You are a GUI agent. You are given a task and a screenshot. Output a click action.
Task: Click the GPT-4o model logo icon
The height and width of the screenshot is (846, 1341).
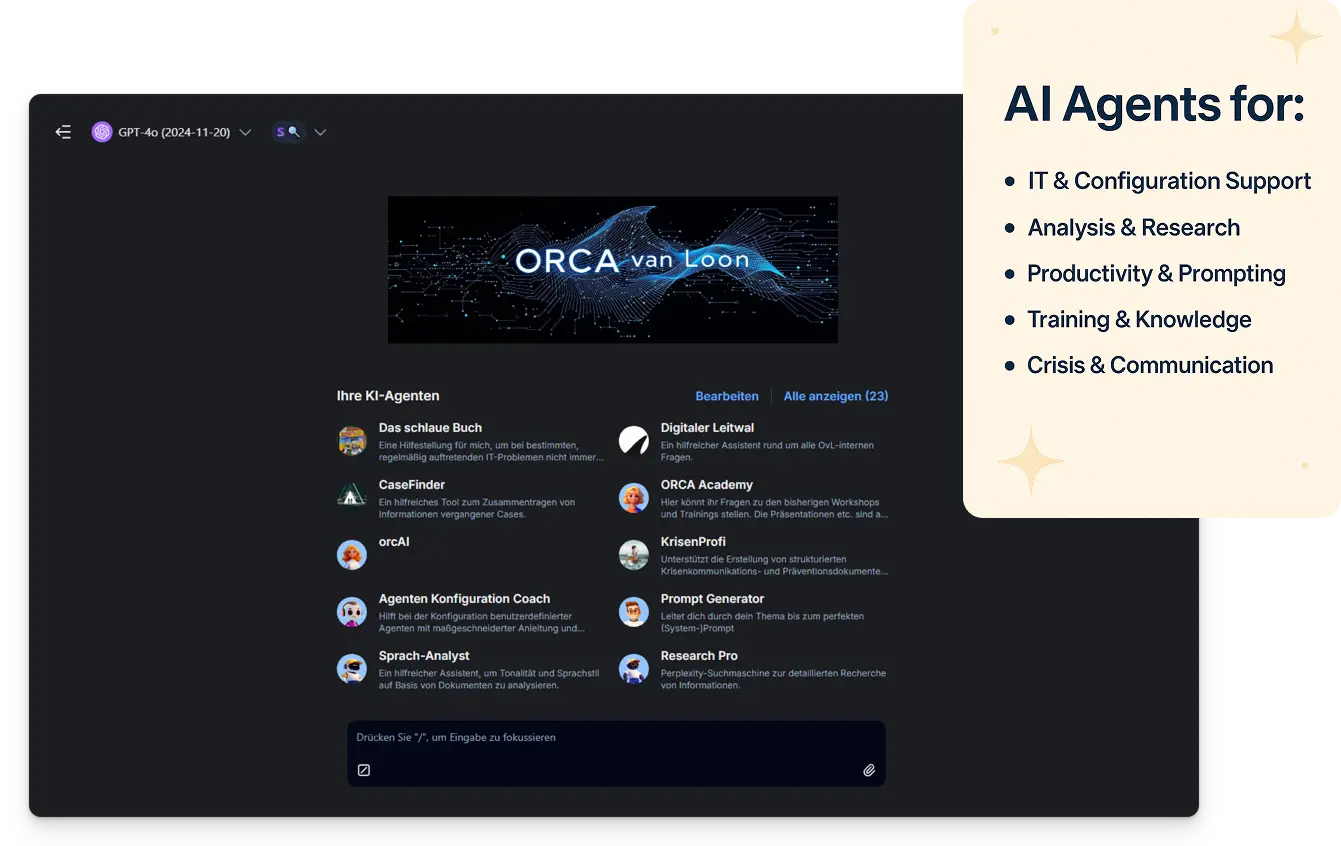pyautogui.click(x=102, y=132)
